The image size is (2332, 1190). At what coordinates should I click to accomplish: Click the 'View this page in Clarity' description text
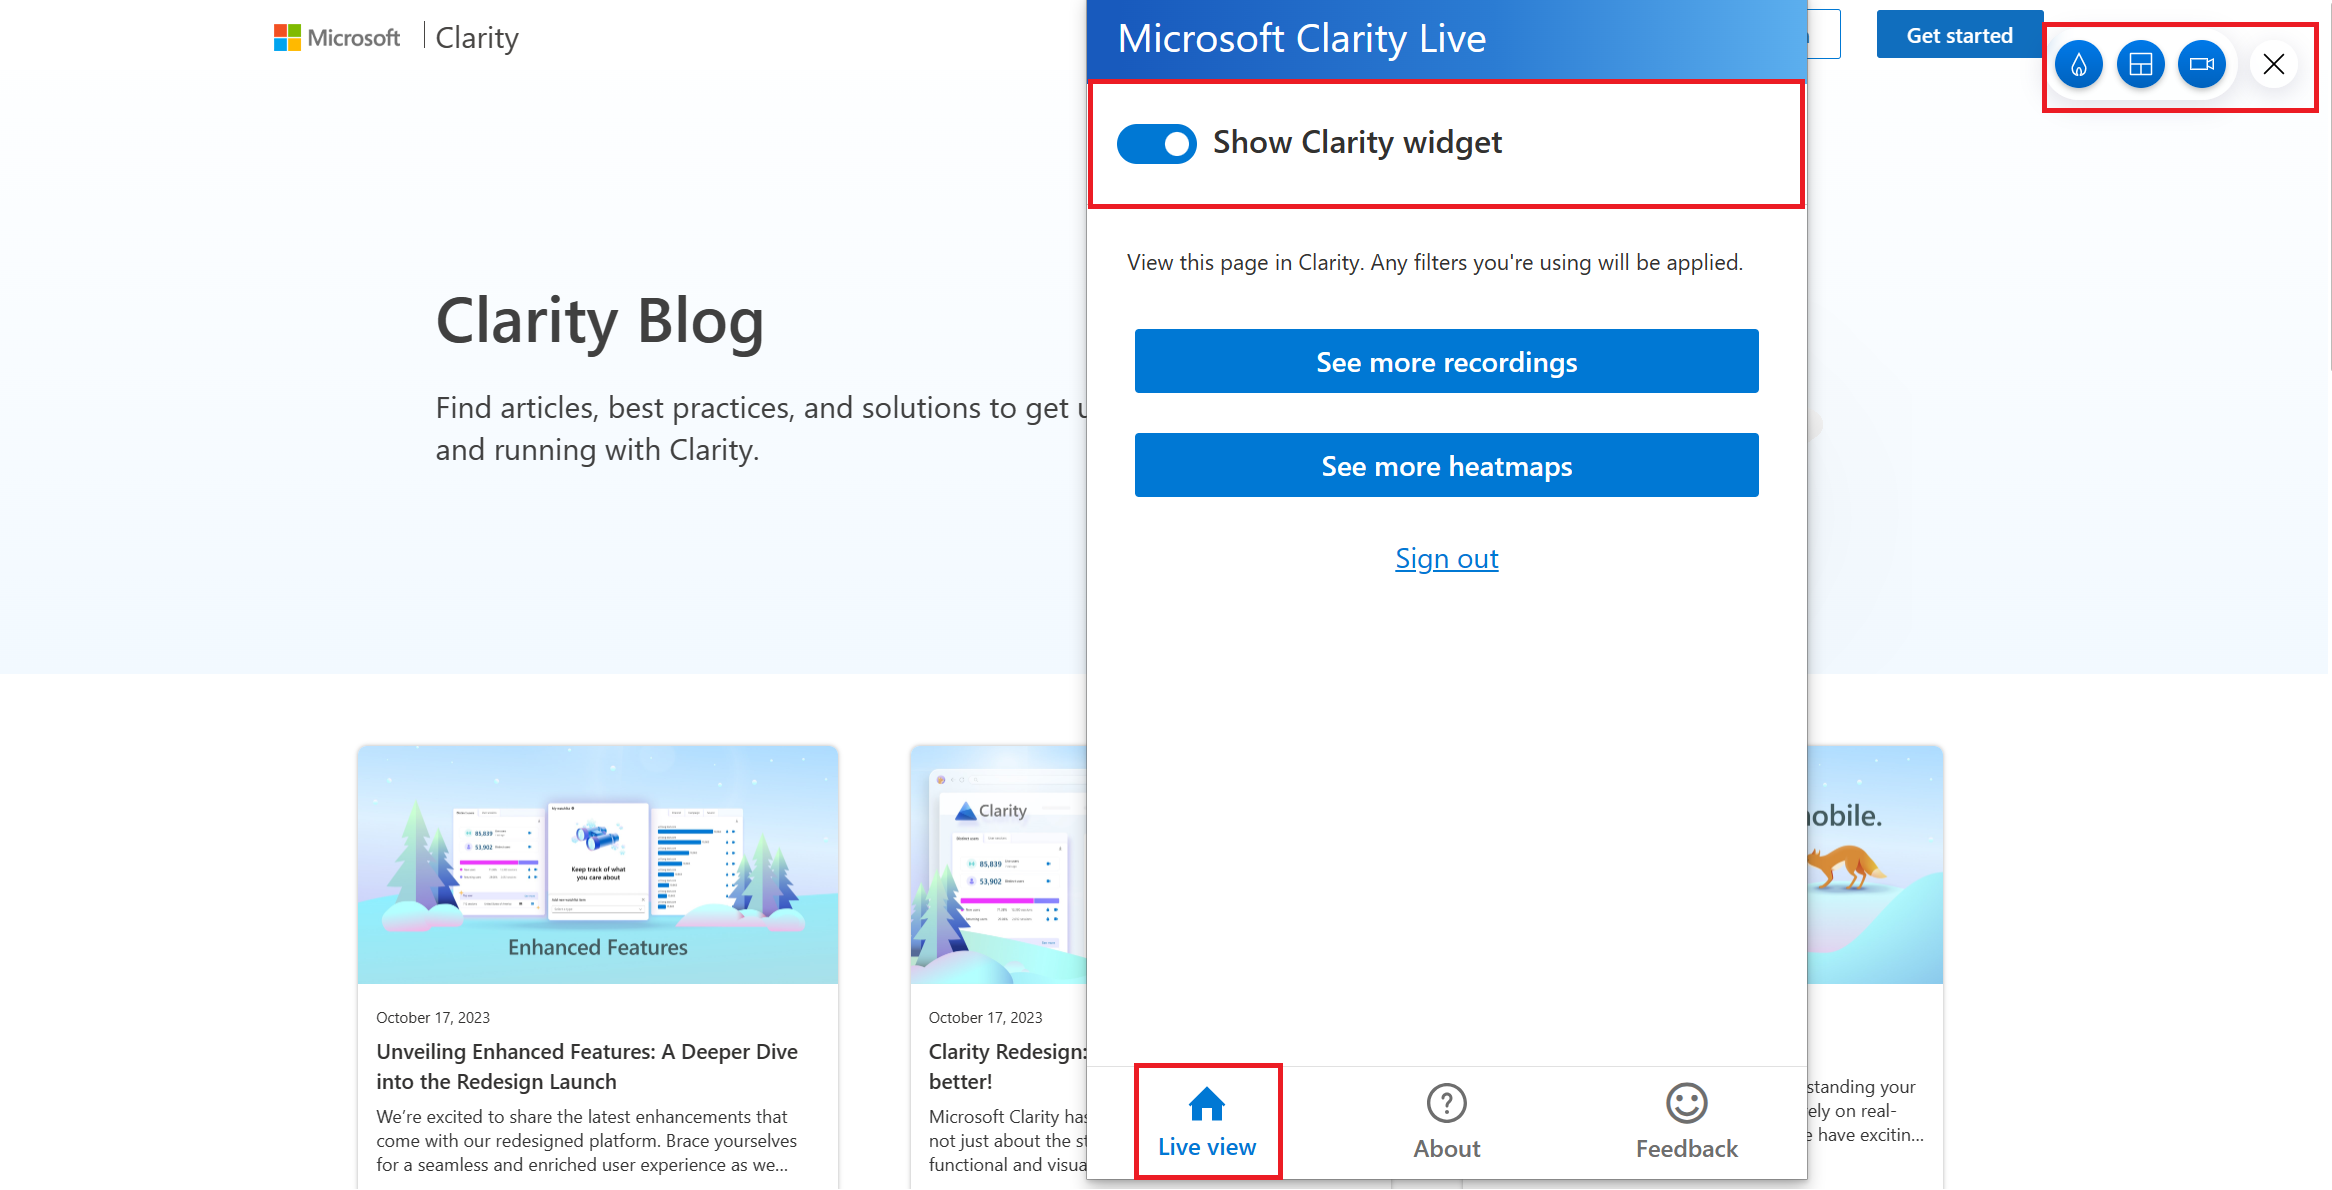pos(1435,263)
